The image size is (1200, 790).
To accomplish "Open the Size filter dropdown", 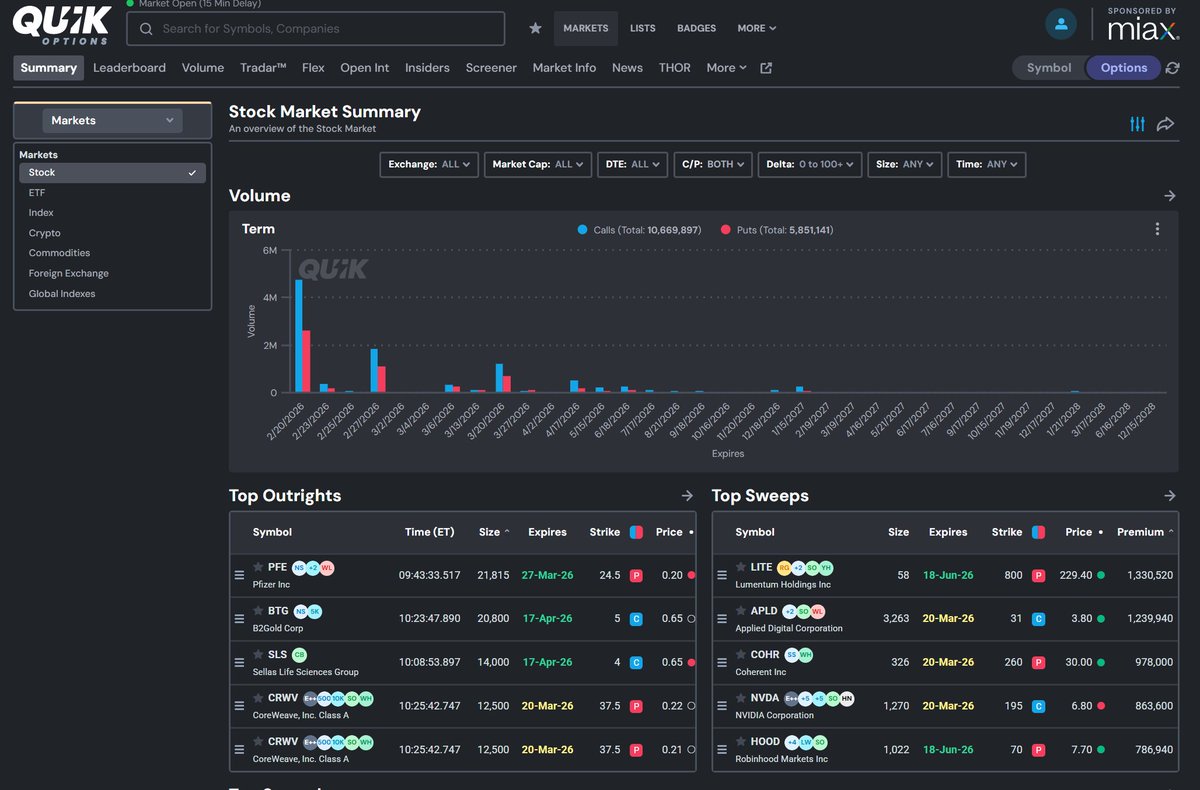I will click(x=905, y=165).
